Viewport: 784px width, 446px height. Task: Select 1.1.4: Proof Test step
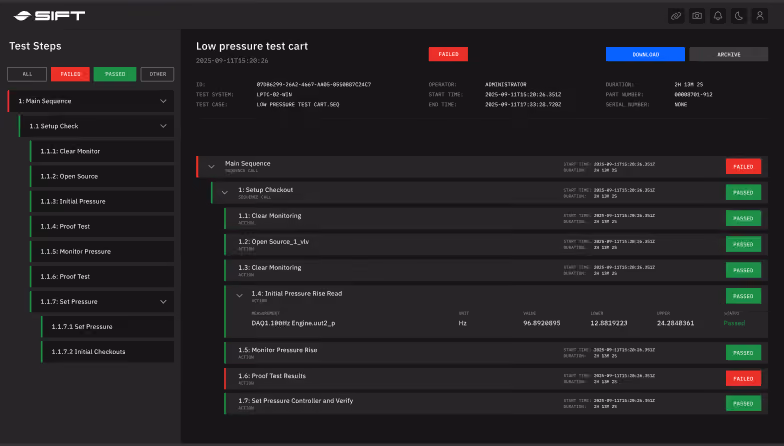pyautogui.click(x=102, y=226)
